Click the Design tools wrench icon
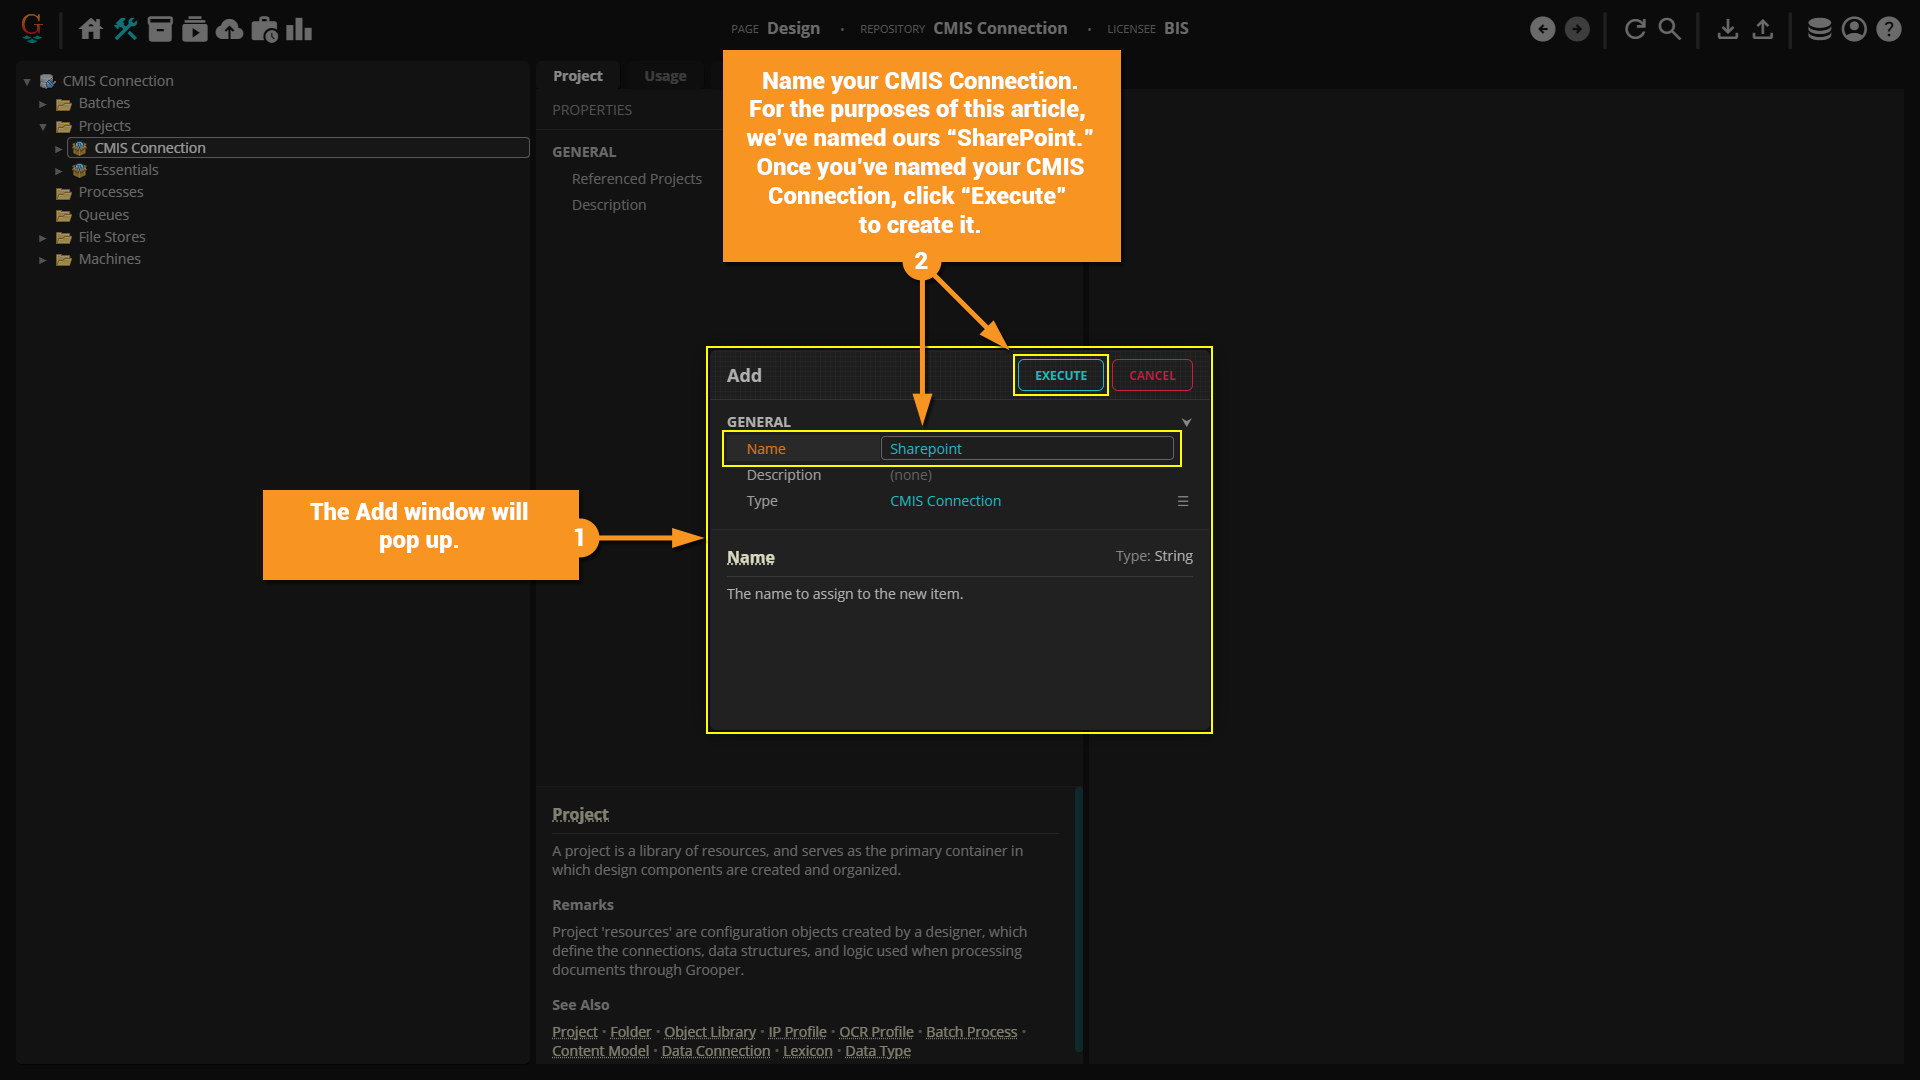The height and width of the screenshot is (1080, 1920). (x=125, y=29)
